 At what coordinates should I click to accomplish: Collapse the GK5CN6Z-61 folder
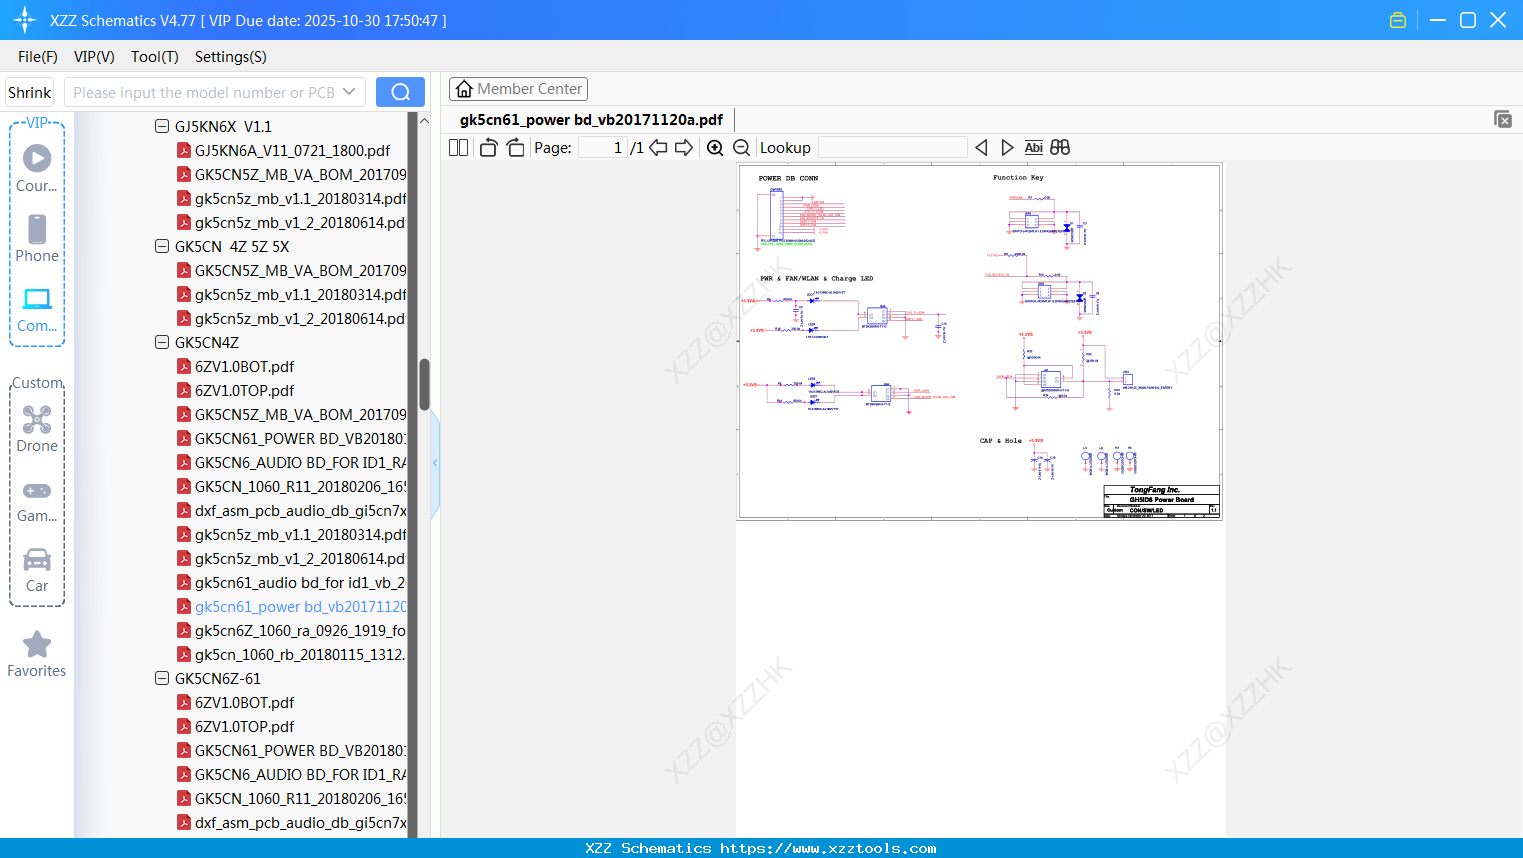click(162, 679)
